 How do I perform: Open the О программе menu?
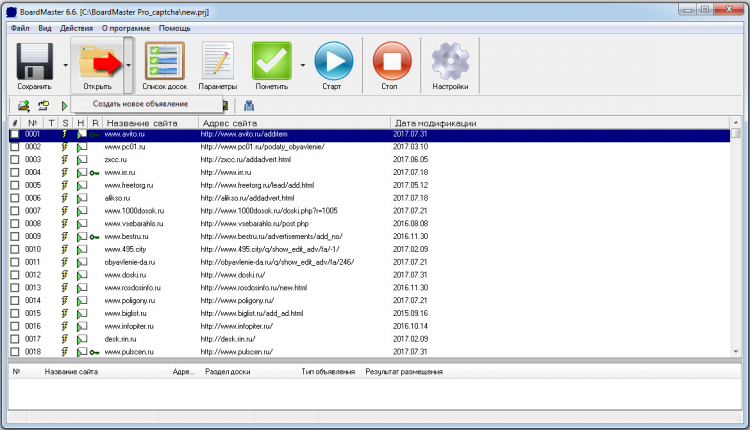tap(126, 28)
